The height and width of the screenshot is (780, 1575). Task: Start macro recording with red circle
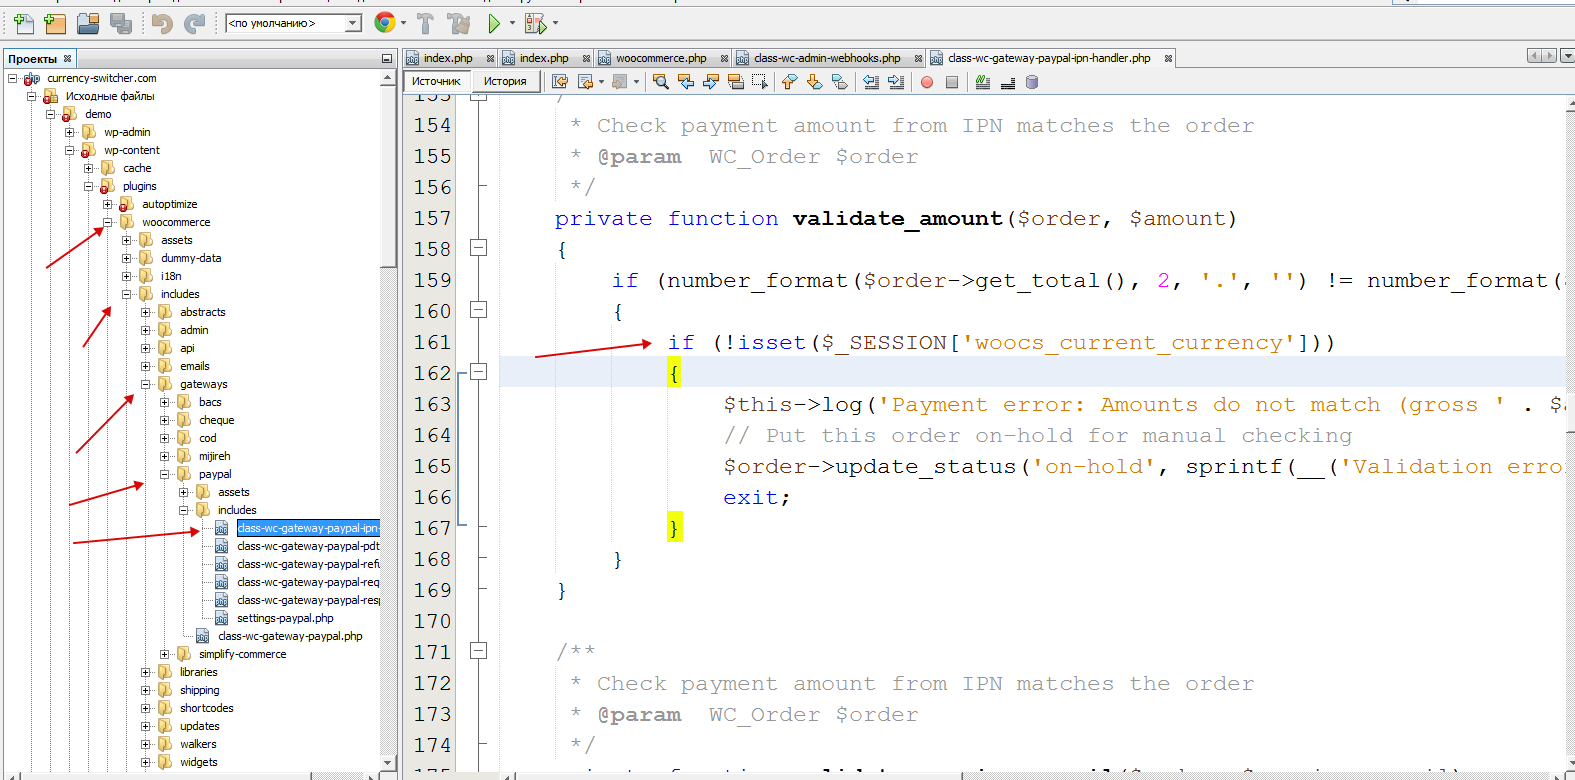(927, 82)
